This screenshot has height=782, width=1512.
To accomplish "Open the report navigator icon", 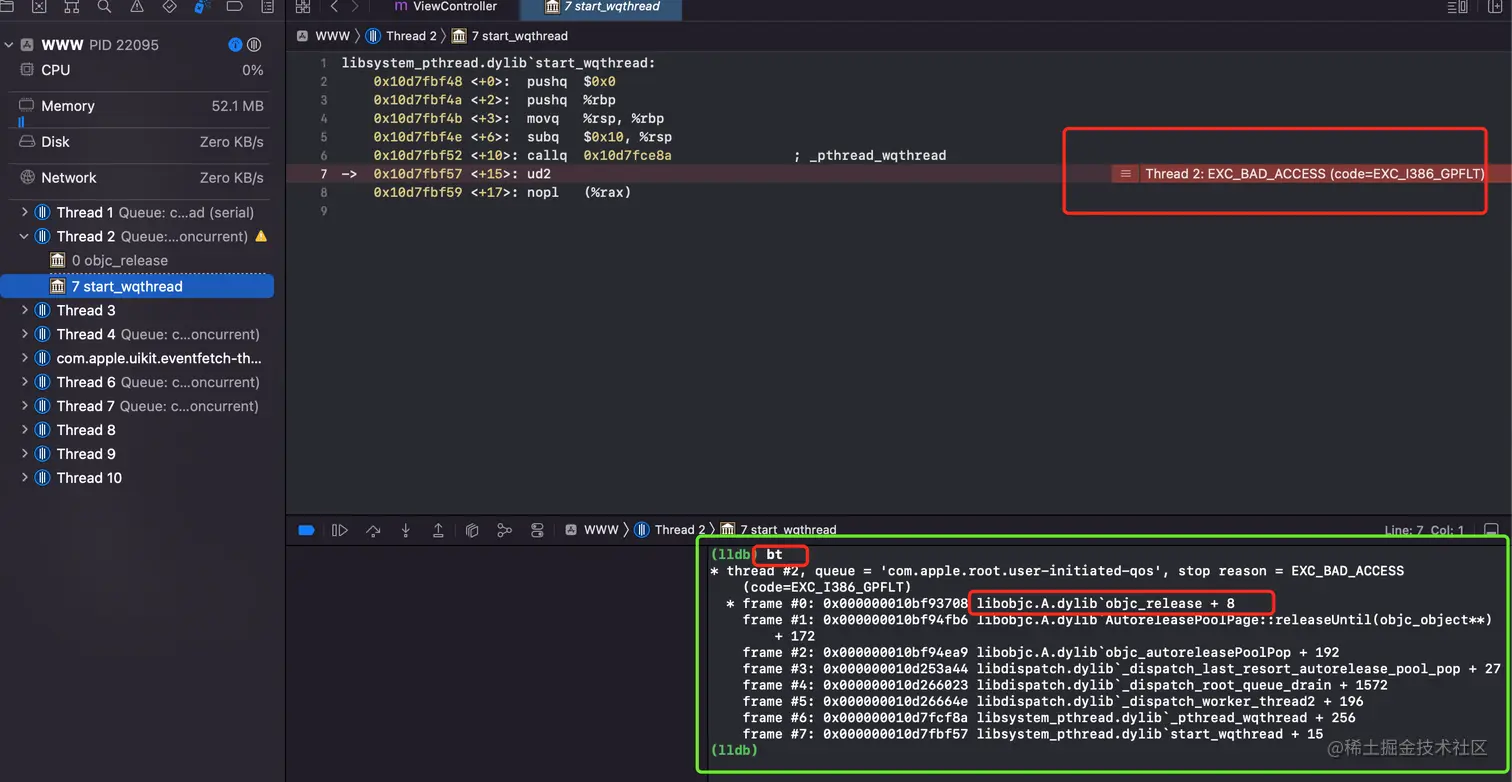I will pyautogui.click(x=267, y=7).
